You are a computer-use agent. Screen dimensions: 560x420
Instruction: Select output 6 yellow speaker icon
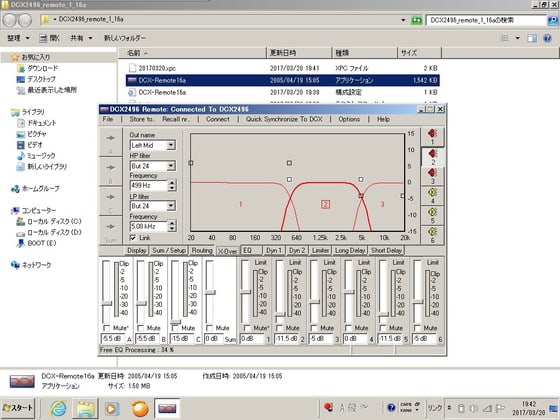click(x=432, y=235)
